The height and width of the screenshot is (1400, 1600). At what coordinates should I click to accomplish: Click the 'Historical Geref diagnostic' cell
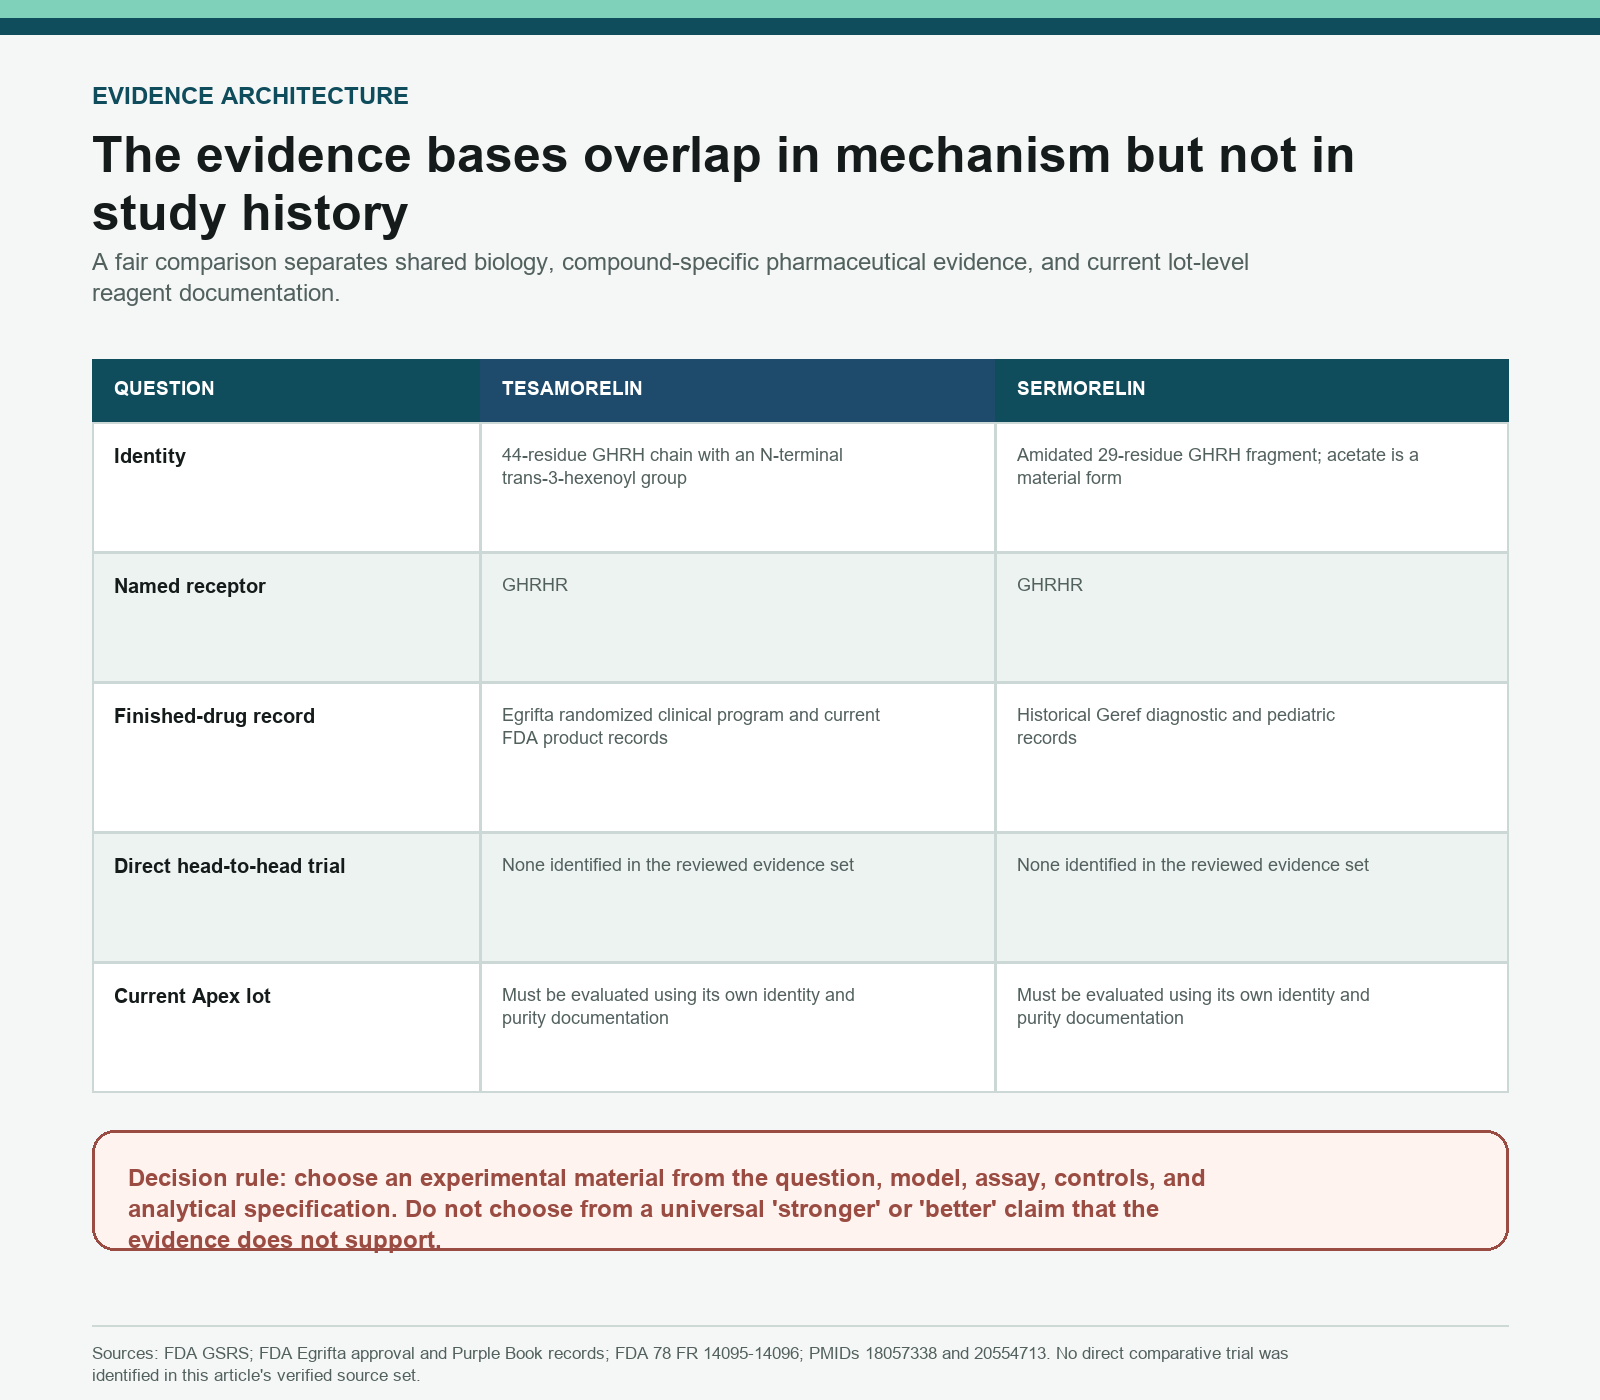pyautogui.click(x=1252, y=757)
